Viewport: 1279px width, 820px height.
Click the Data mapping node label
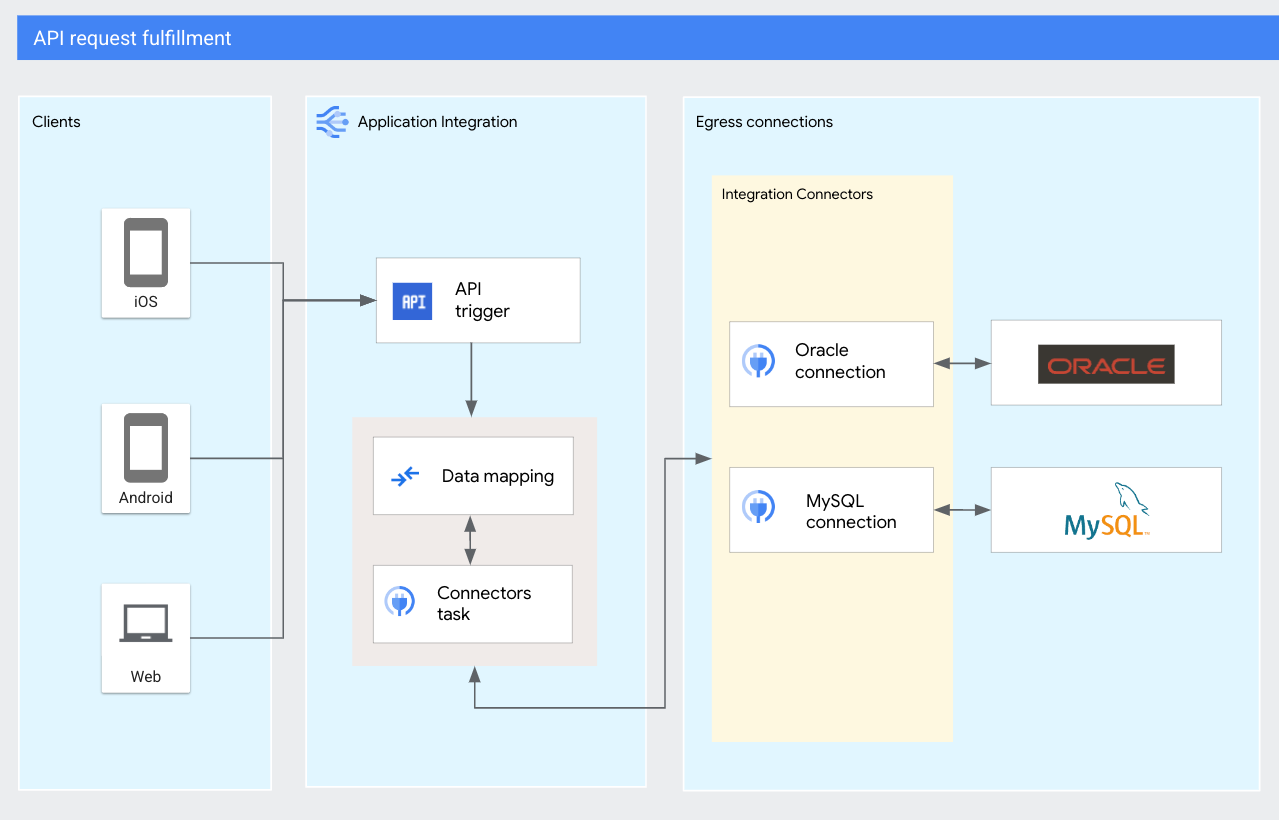499,476
